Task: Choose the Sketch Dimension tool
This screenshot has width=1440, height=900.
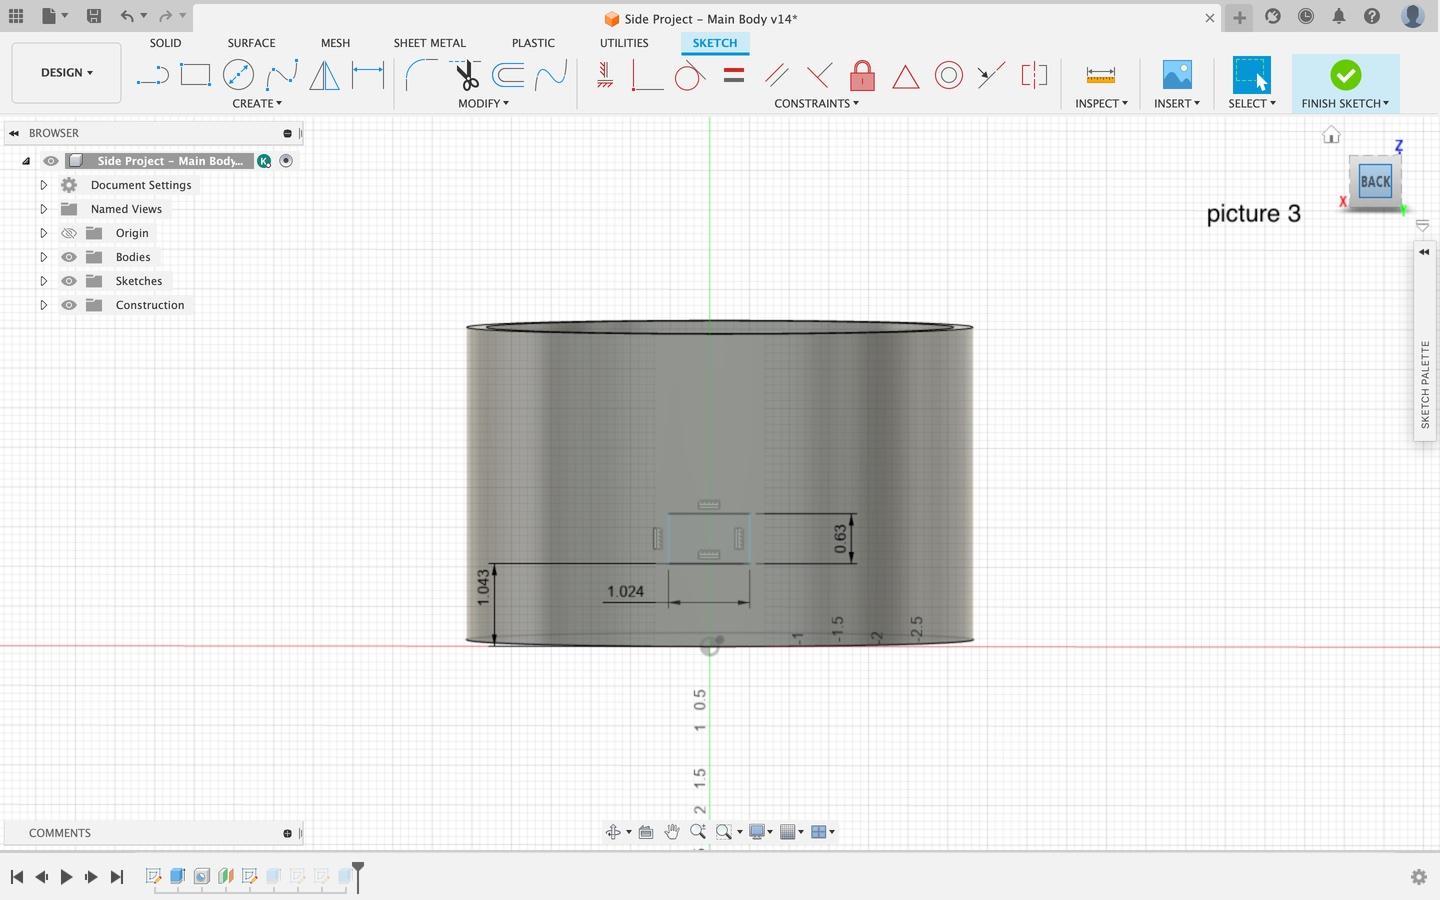Action: pos(368,75)
